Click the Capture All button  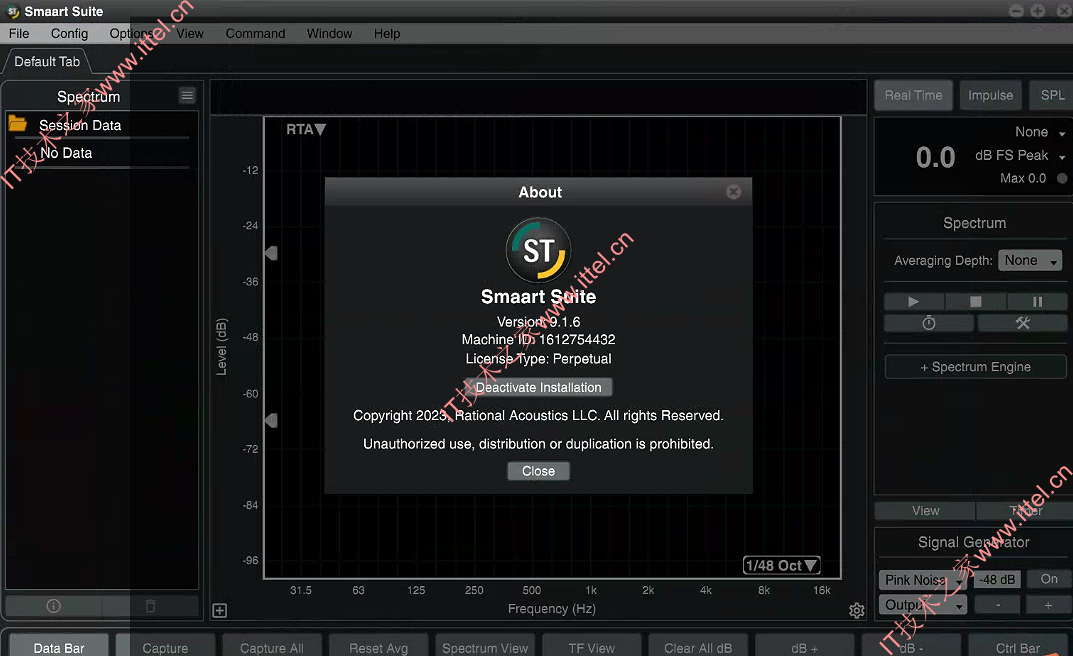point(272,646)
